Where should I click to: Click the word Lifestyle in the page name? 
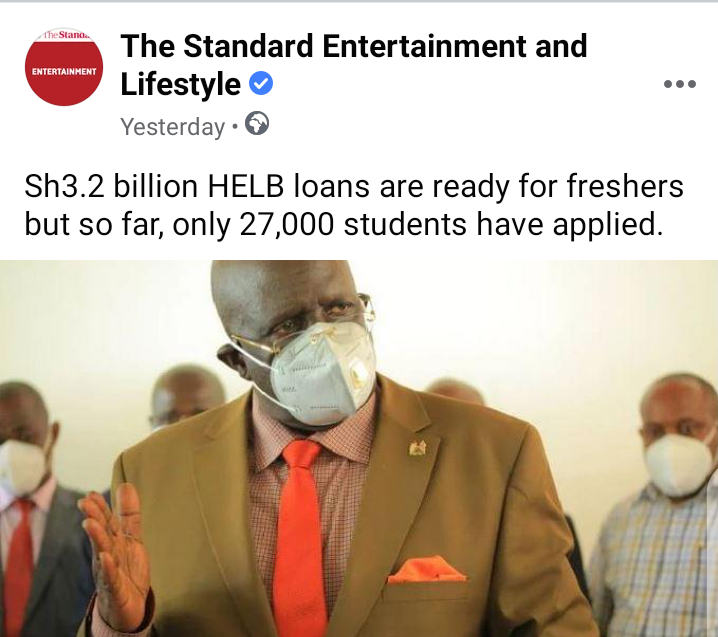[180, 84]
